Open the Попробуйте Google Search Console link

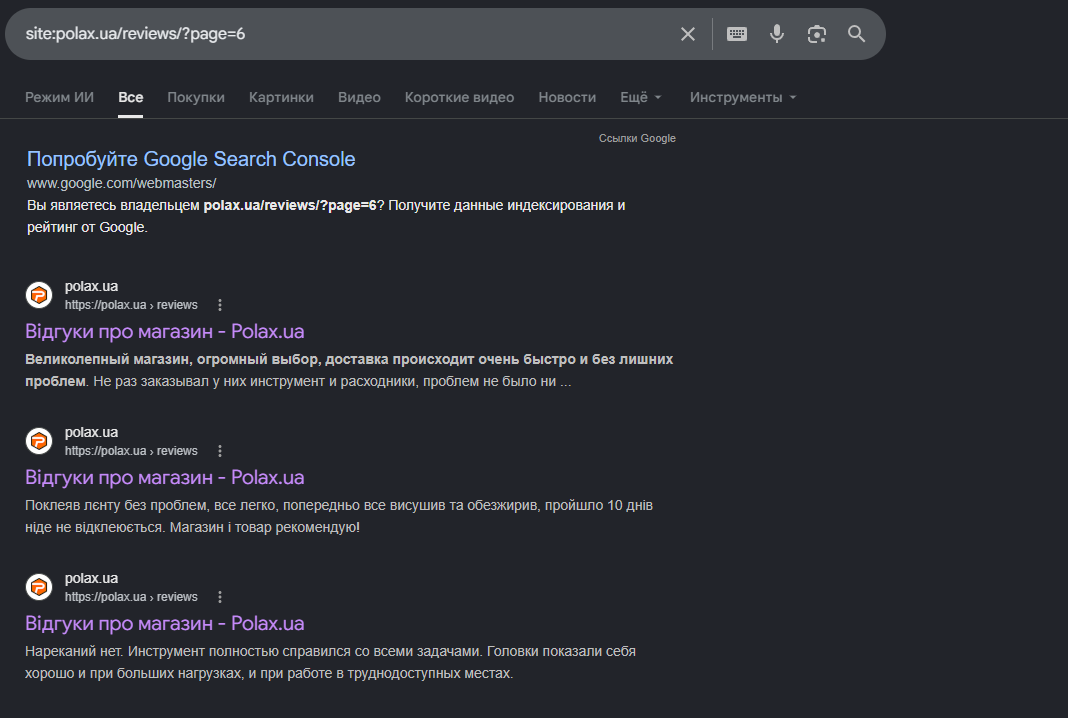(x=191, y=159)
